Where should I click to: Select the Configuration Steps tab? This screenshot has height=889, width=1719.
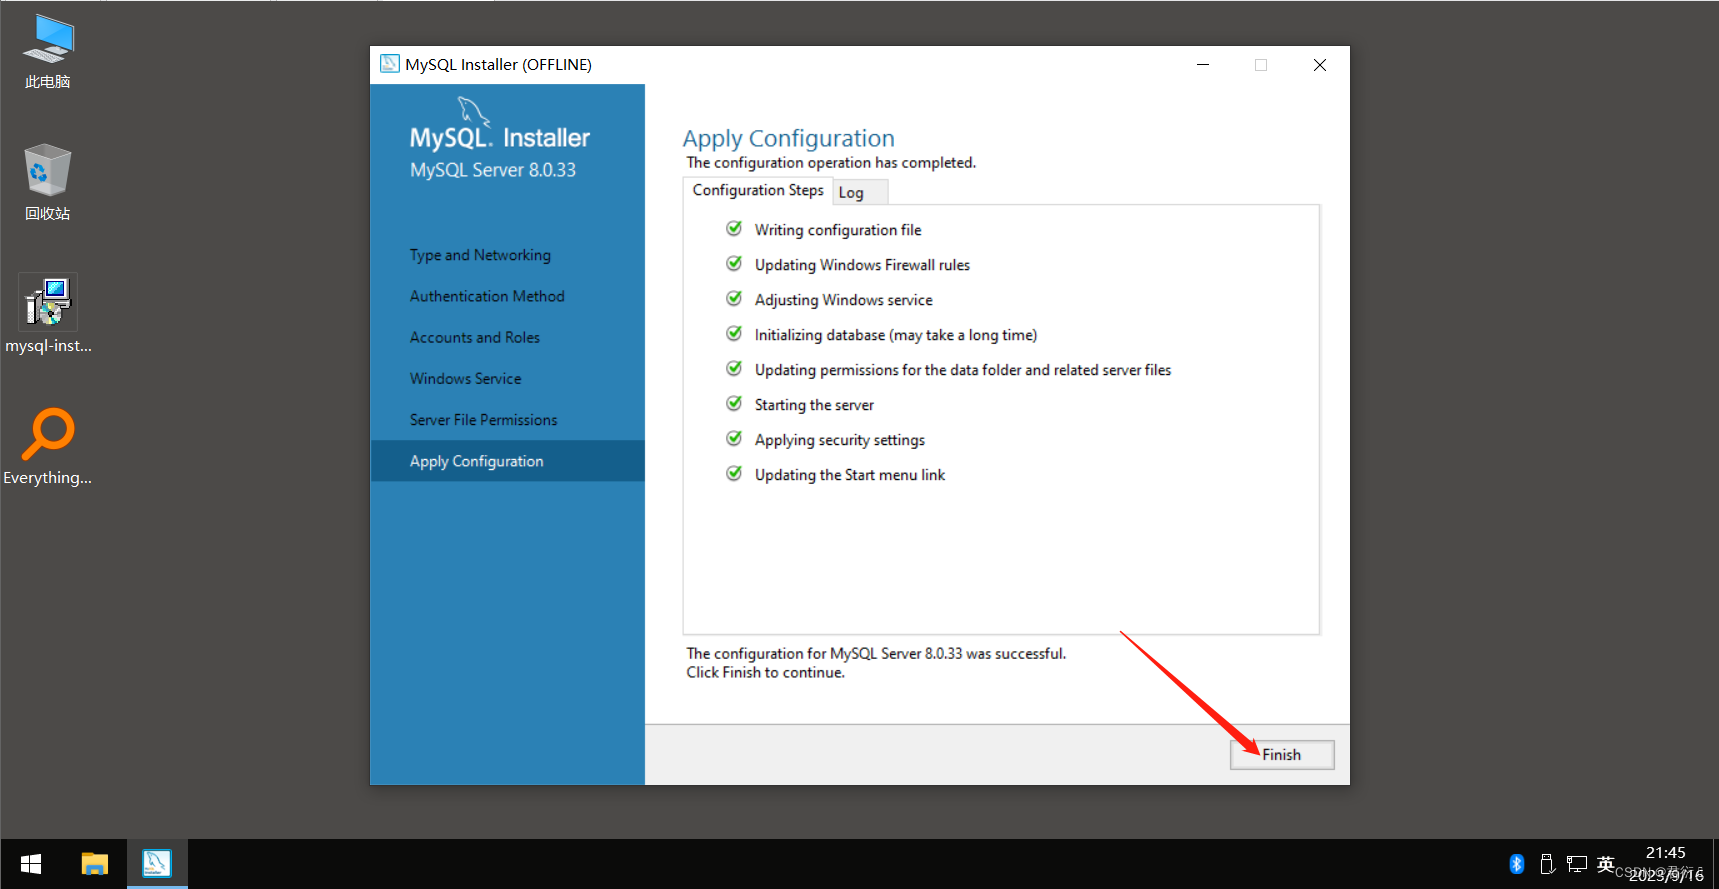pos(758,190)
